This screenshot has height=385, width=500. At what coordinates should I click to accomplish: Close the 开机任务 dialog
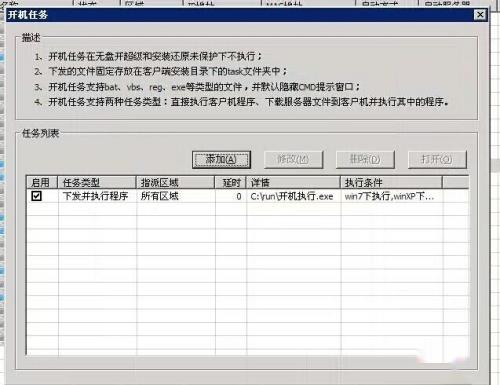(480, 15)
